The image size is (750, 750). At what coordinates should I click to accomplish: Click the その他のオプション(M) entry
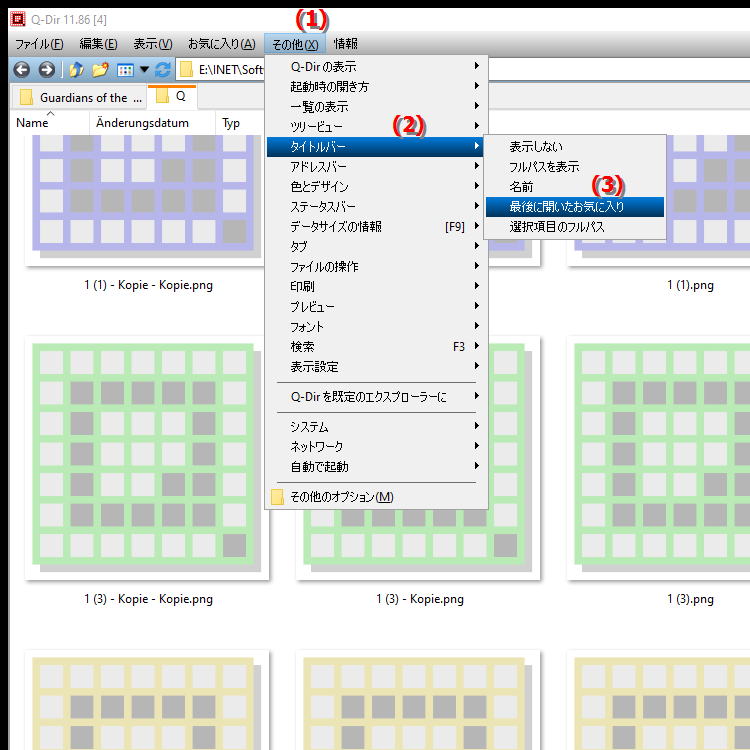click(375, 497)
